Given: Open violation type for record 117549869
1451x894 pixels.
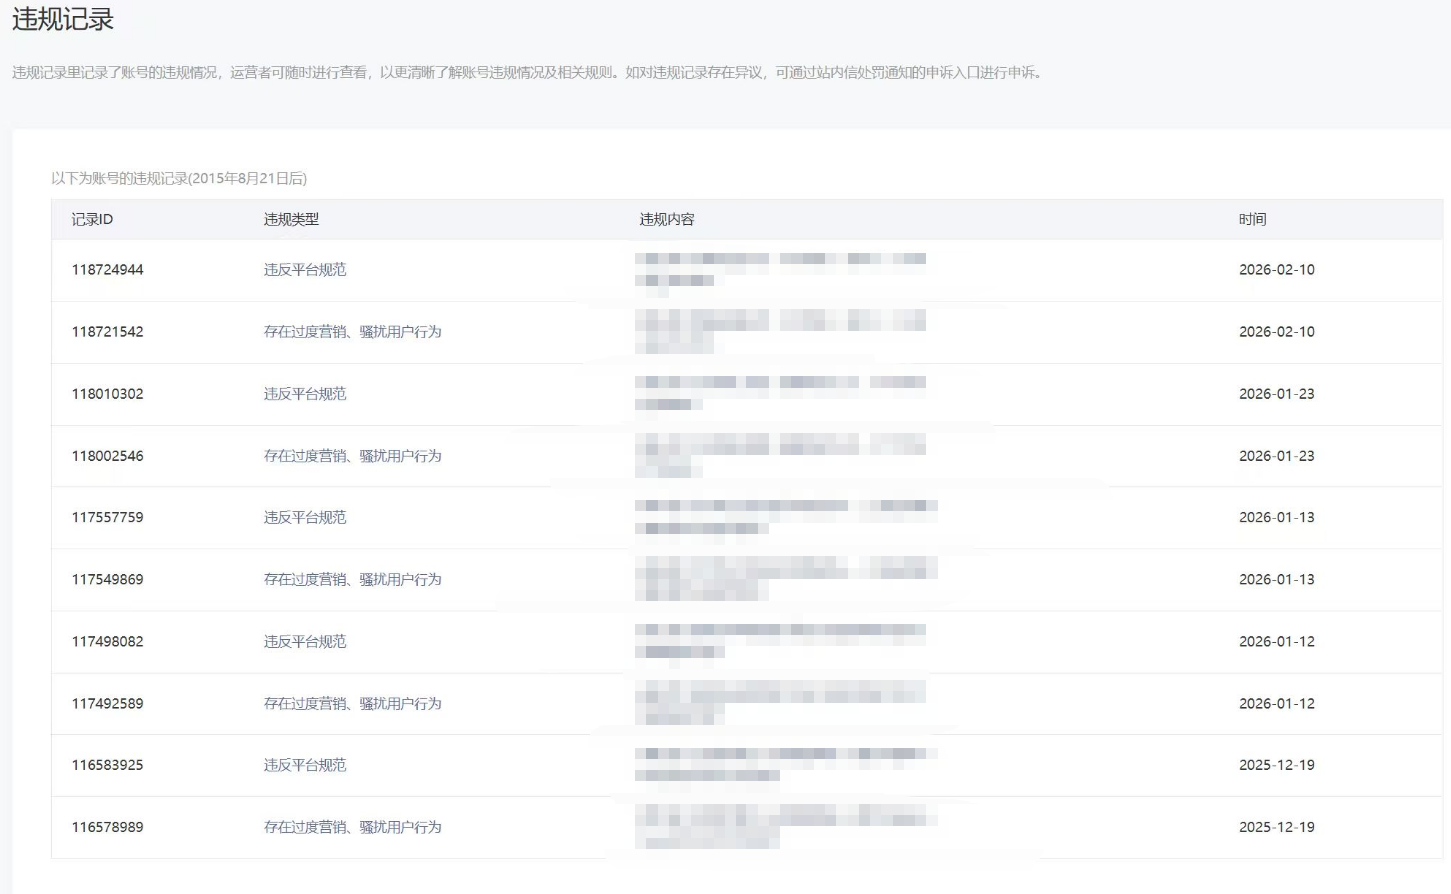Looking at the screenshot, I should pyautogui.click(x=352, y=580).
